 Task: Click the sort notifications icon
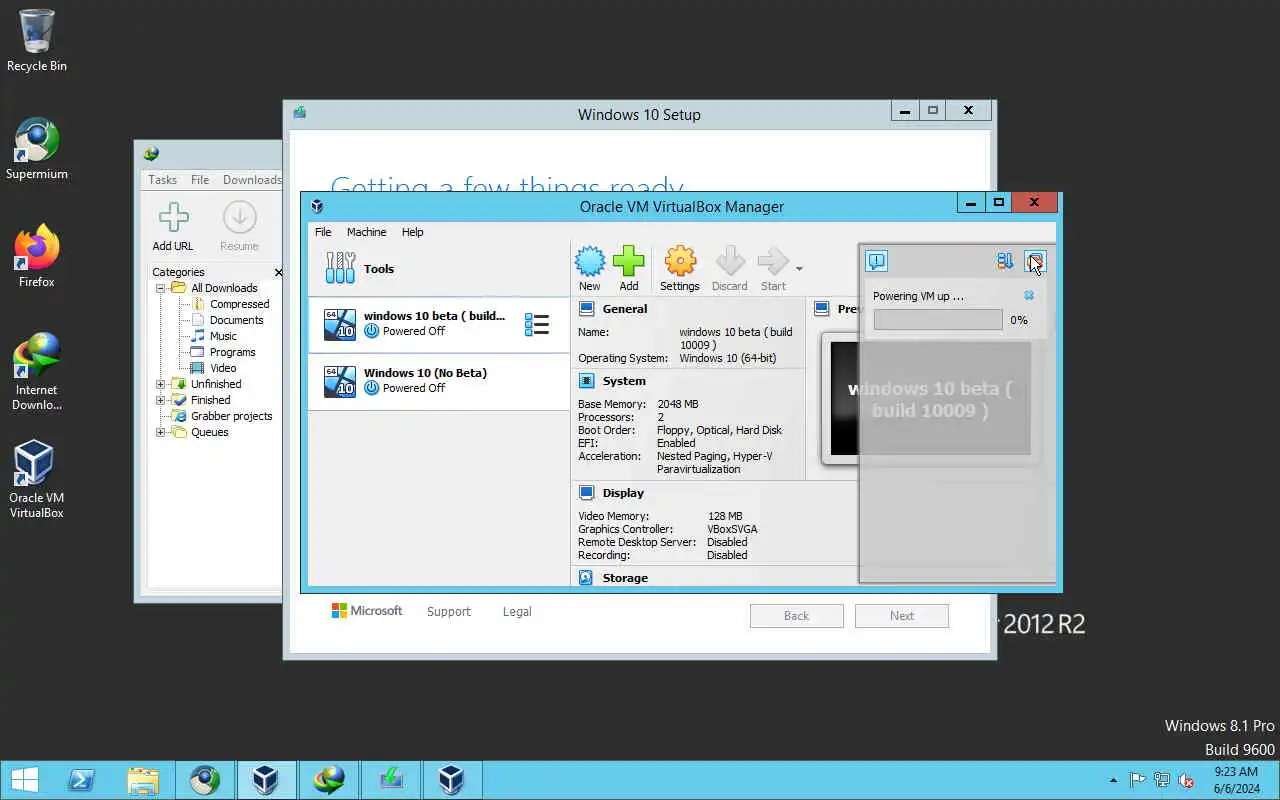click(1005, 262)
